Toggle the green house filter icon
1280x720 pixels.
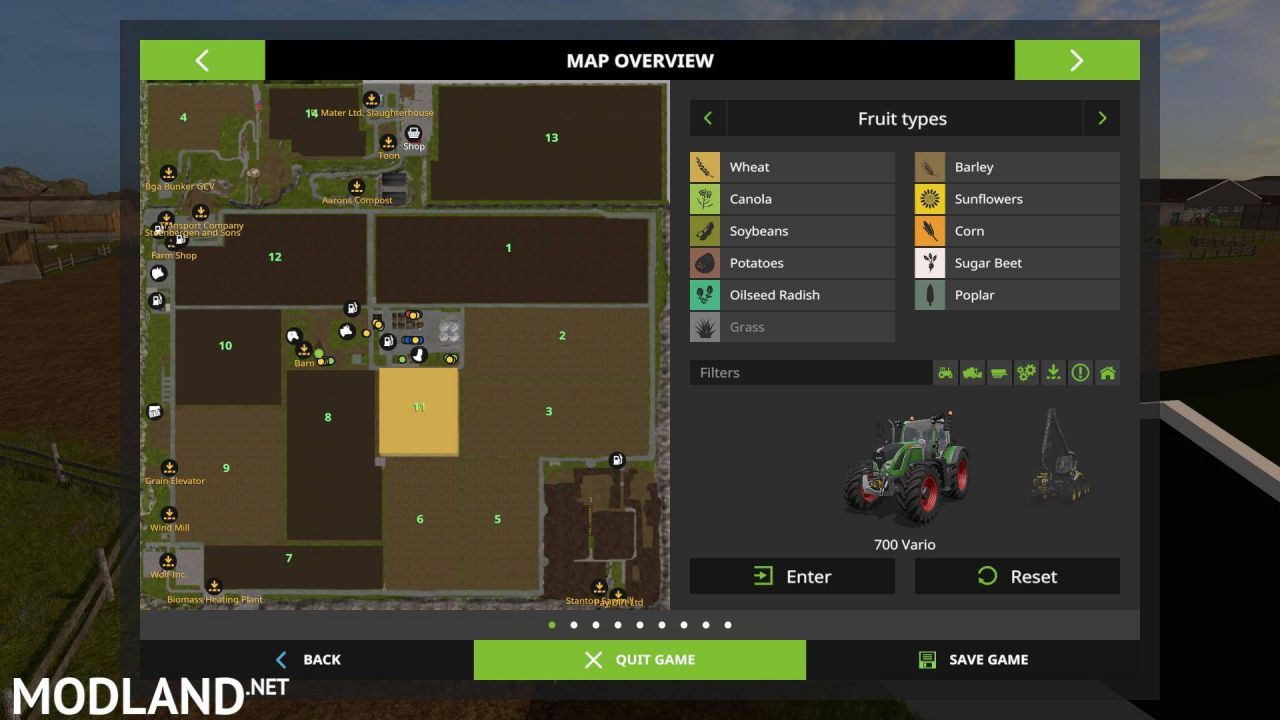click(1107, 373)
